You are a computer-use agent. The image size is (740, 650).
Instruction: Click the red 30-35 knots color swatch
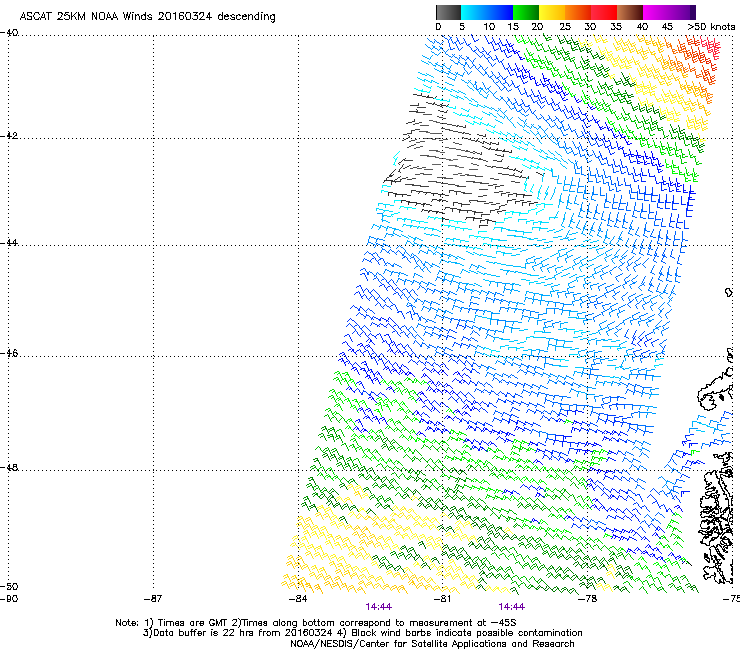click(604, 12)
